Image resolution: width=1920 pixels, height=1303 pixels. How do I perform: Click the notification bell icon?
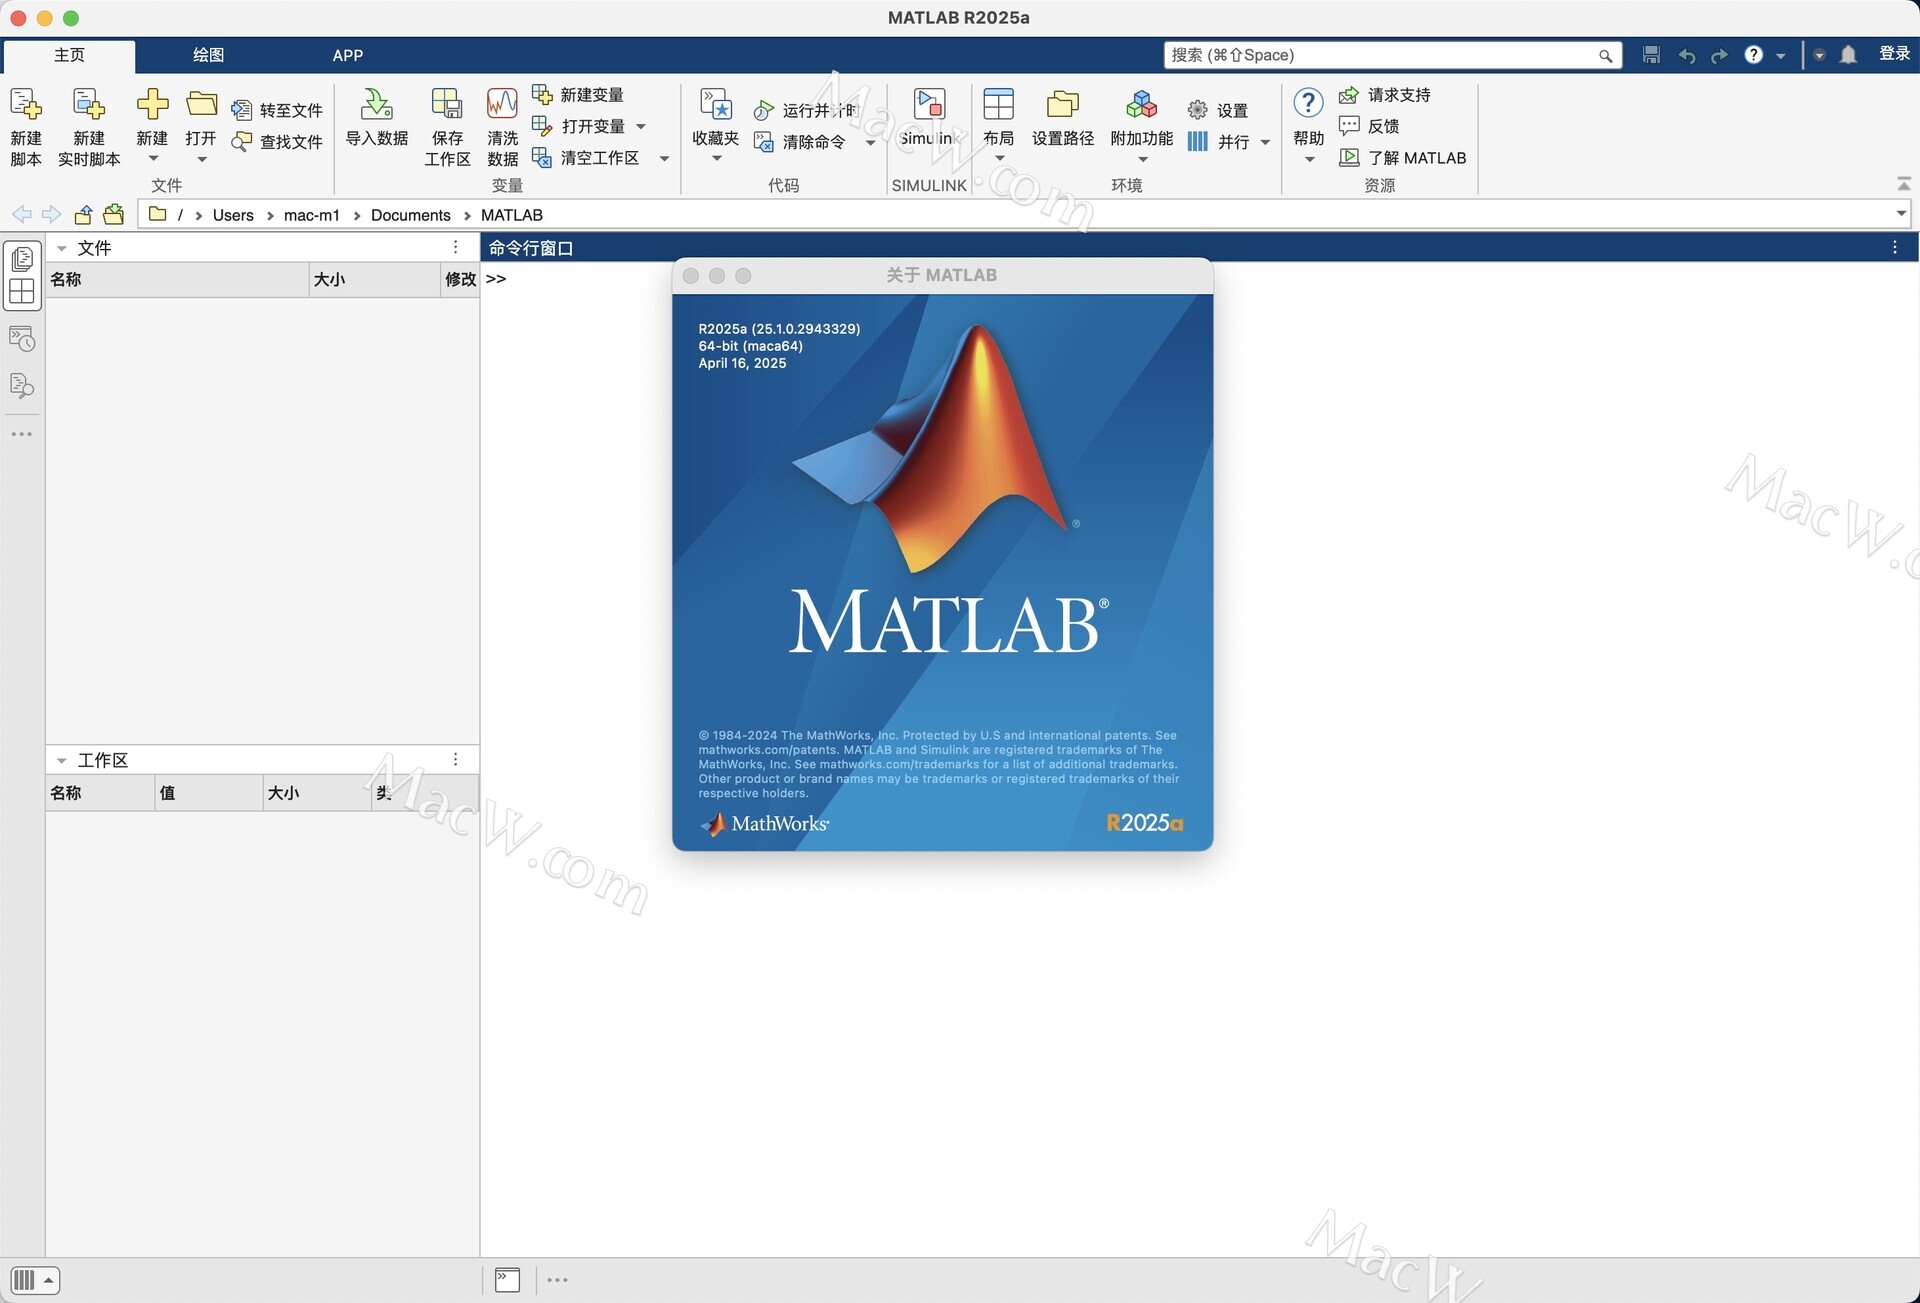click(1848, 55)
